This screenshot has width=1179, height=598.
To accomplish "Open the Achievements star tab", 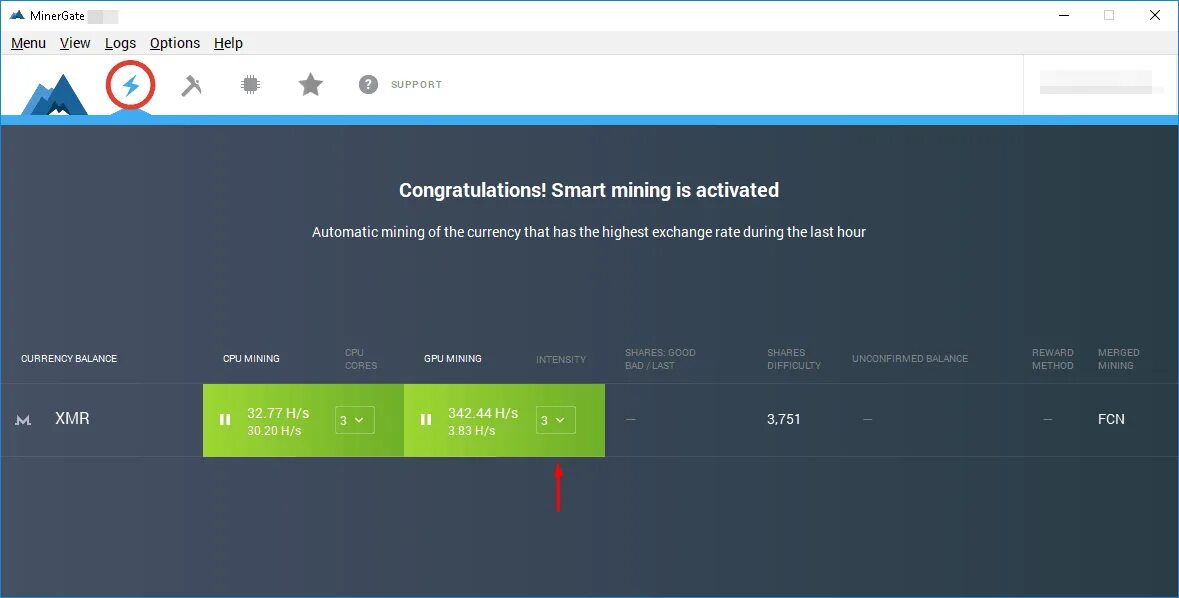I will tap(311, 84).
